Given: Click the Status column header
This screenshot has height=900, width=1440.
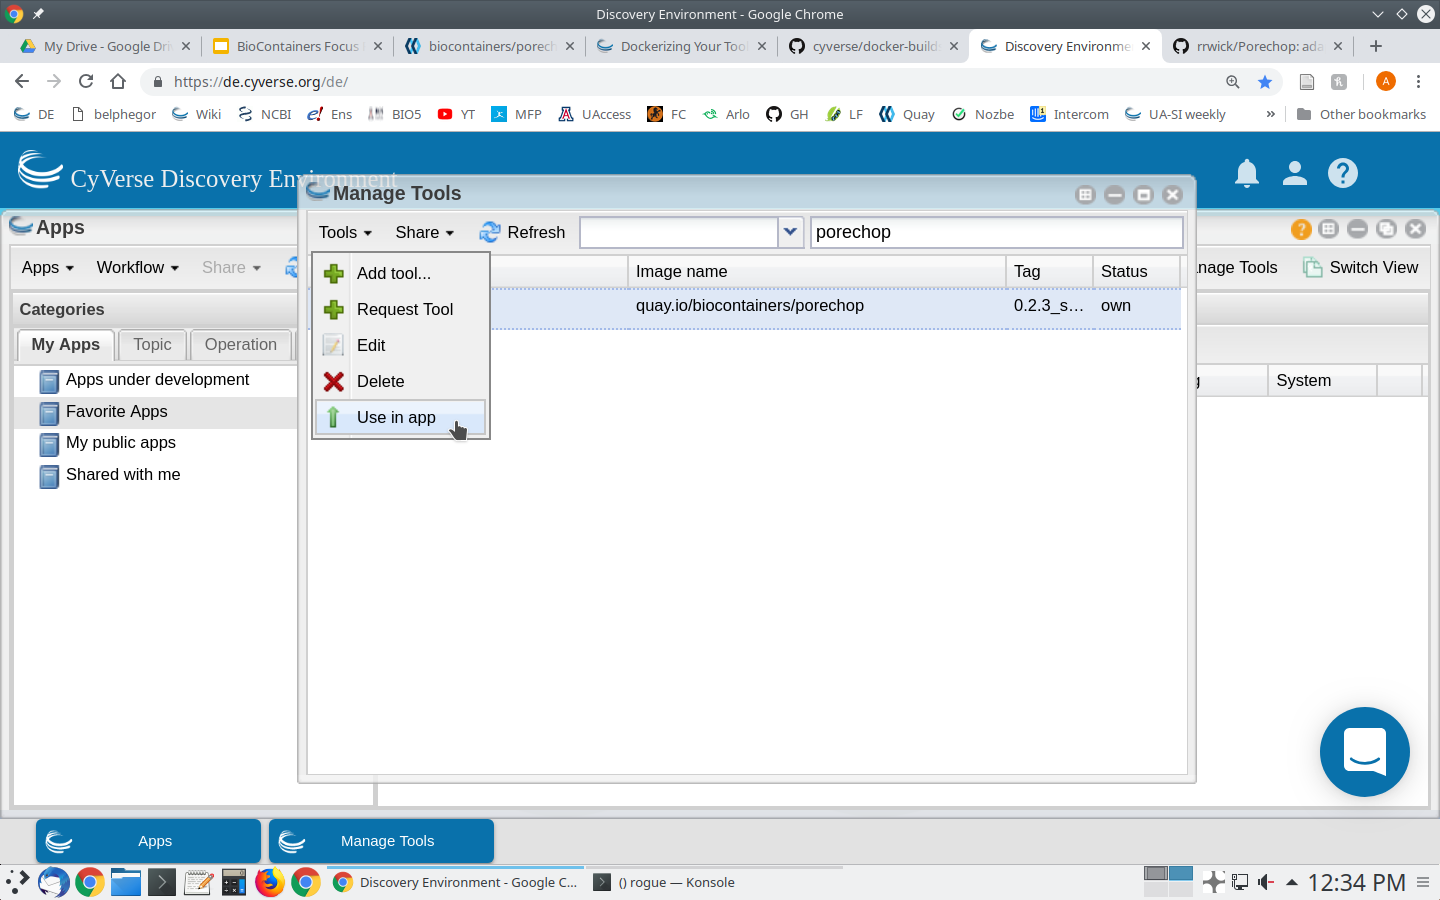Looking at the screenshot, I should pyautogui.click(x=1137, y=271).
